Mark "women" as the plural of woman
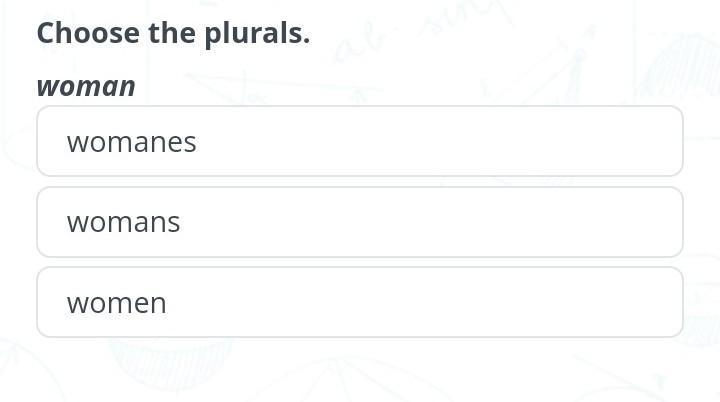The height and width of the screenshot is (402, 720). [x=360, y=302]
